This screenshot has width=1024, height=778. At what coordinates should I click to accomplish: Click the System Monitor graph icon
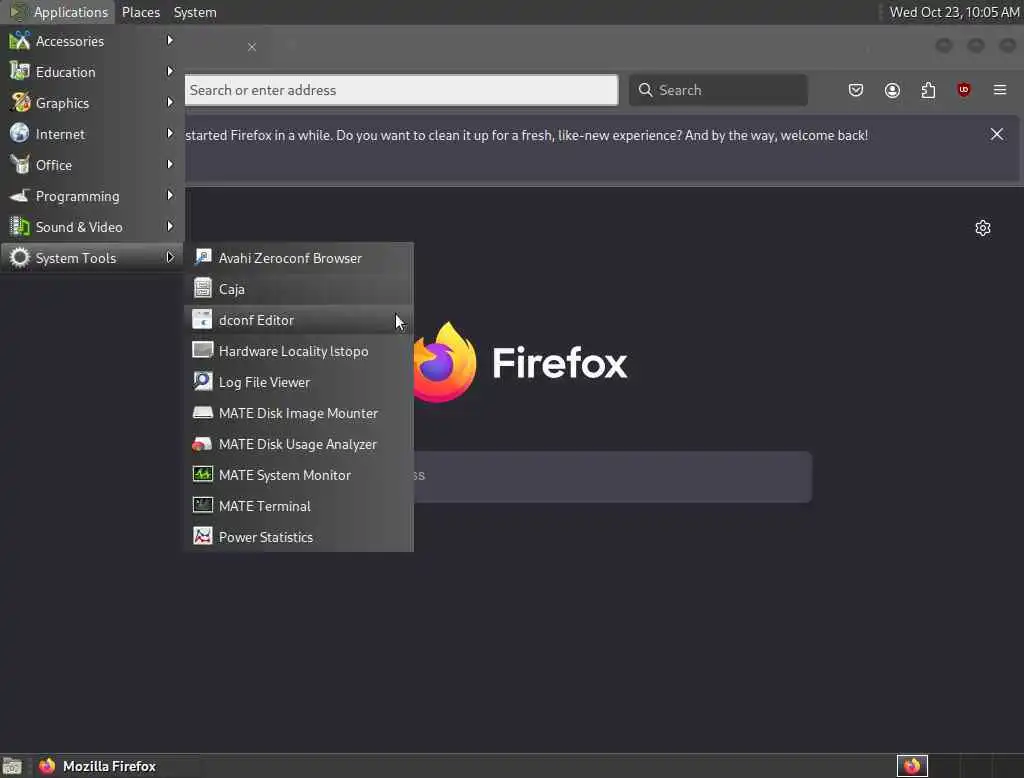click(202, 474)
